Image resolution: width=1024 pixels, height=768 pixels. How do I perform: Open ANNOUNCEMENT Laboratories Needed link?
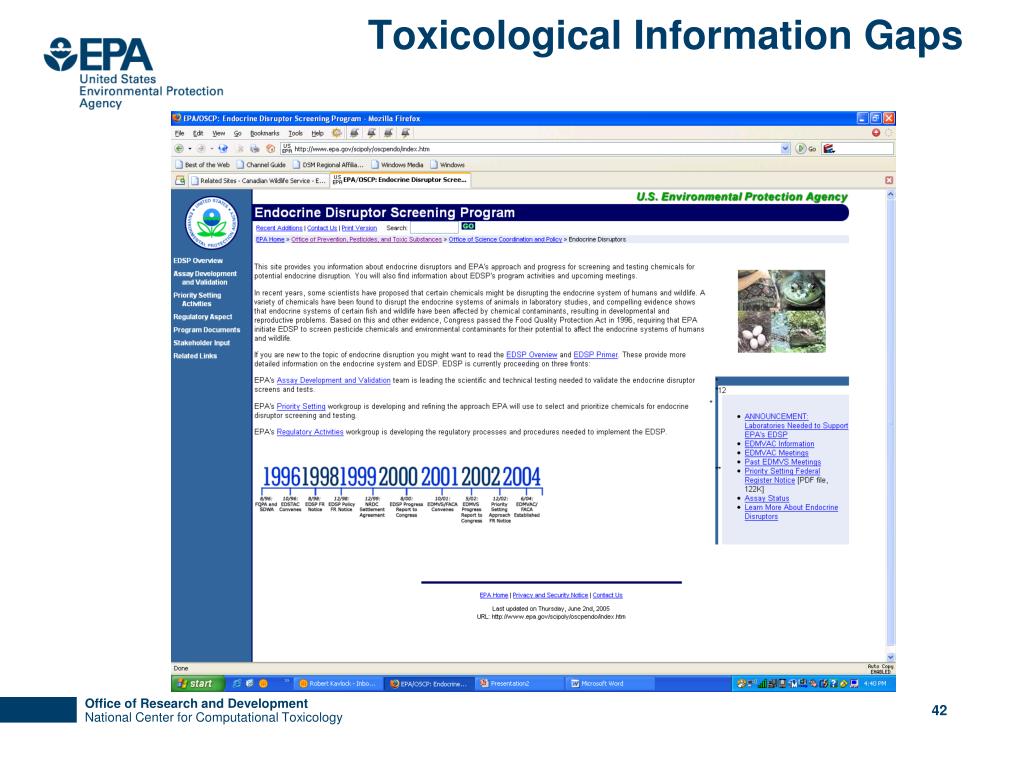coord(796,425)
